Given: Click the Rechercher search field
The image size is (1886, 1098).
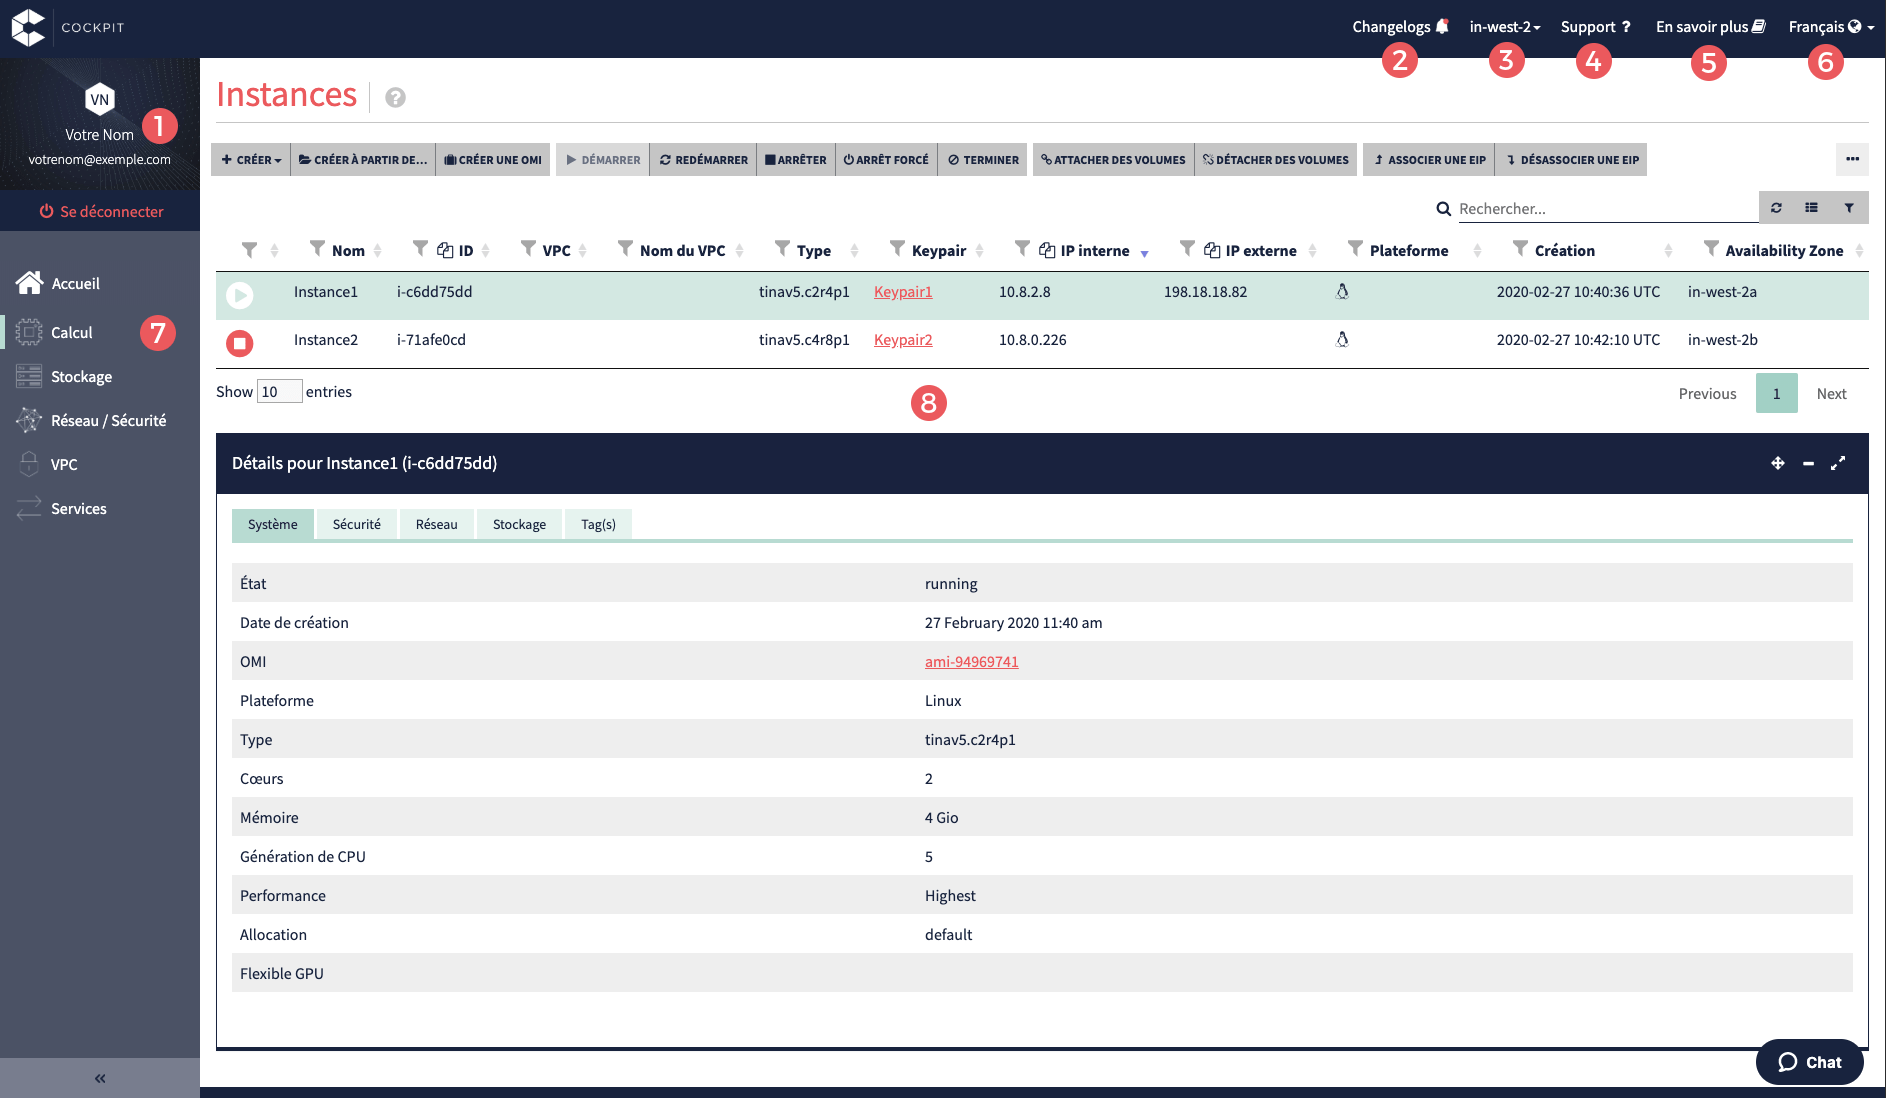Looking at the screenshot, I should (1606, 208).
